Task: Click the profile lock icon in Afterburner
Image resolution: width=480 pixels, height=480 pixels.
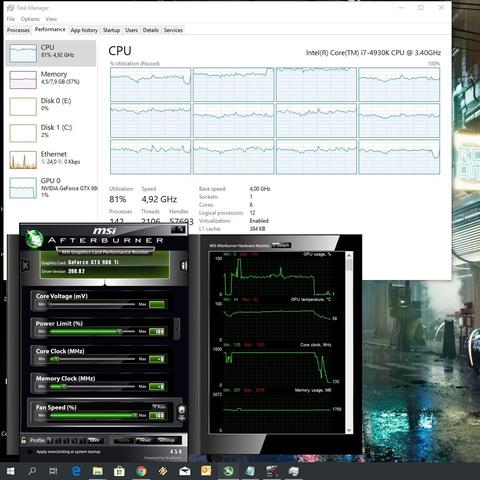Action: point(24,440)
